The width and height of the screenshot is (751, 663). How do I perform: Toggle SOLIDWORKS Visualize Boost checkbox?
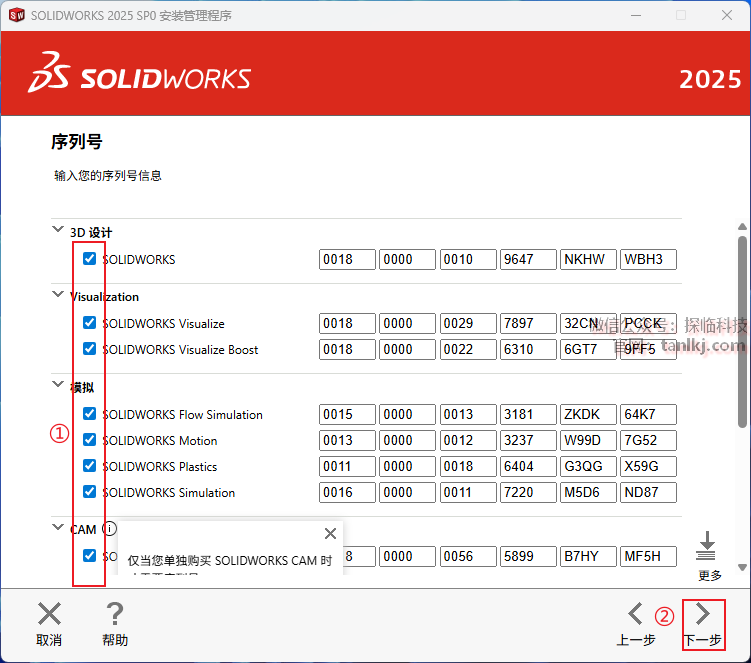(x=90, y=349)
